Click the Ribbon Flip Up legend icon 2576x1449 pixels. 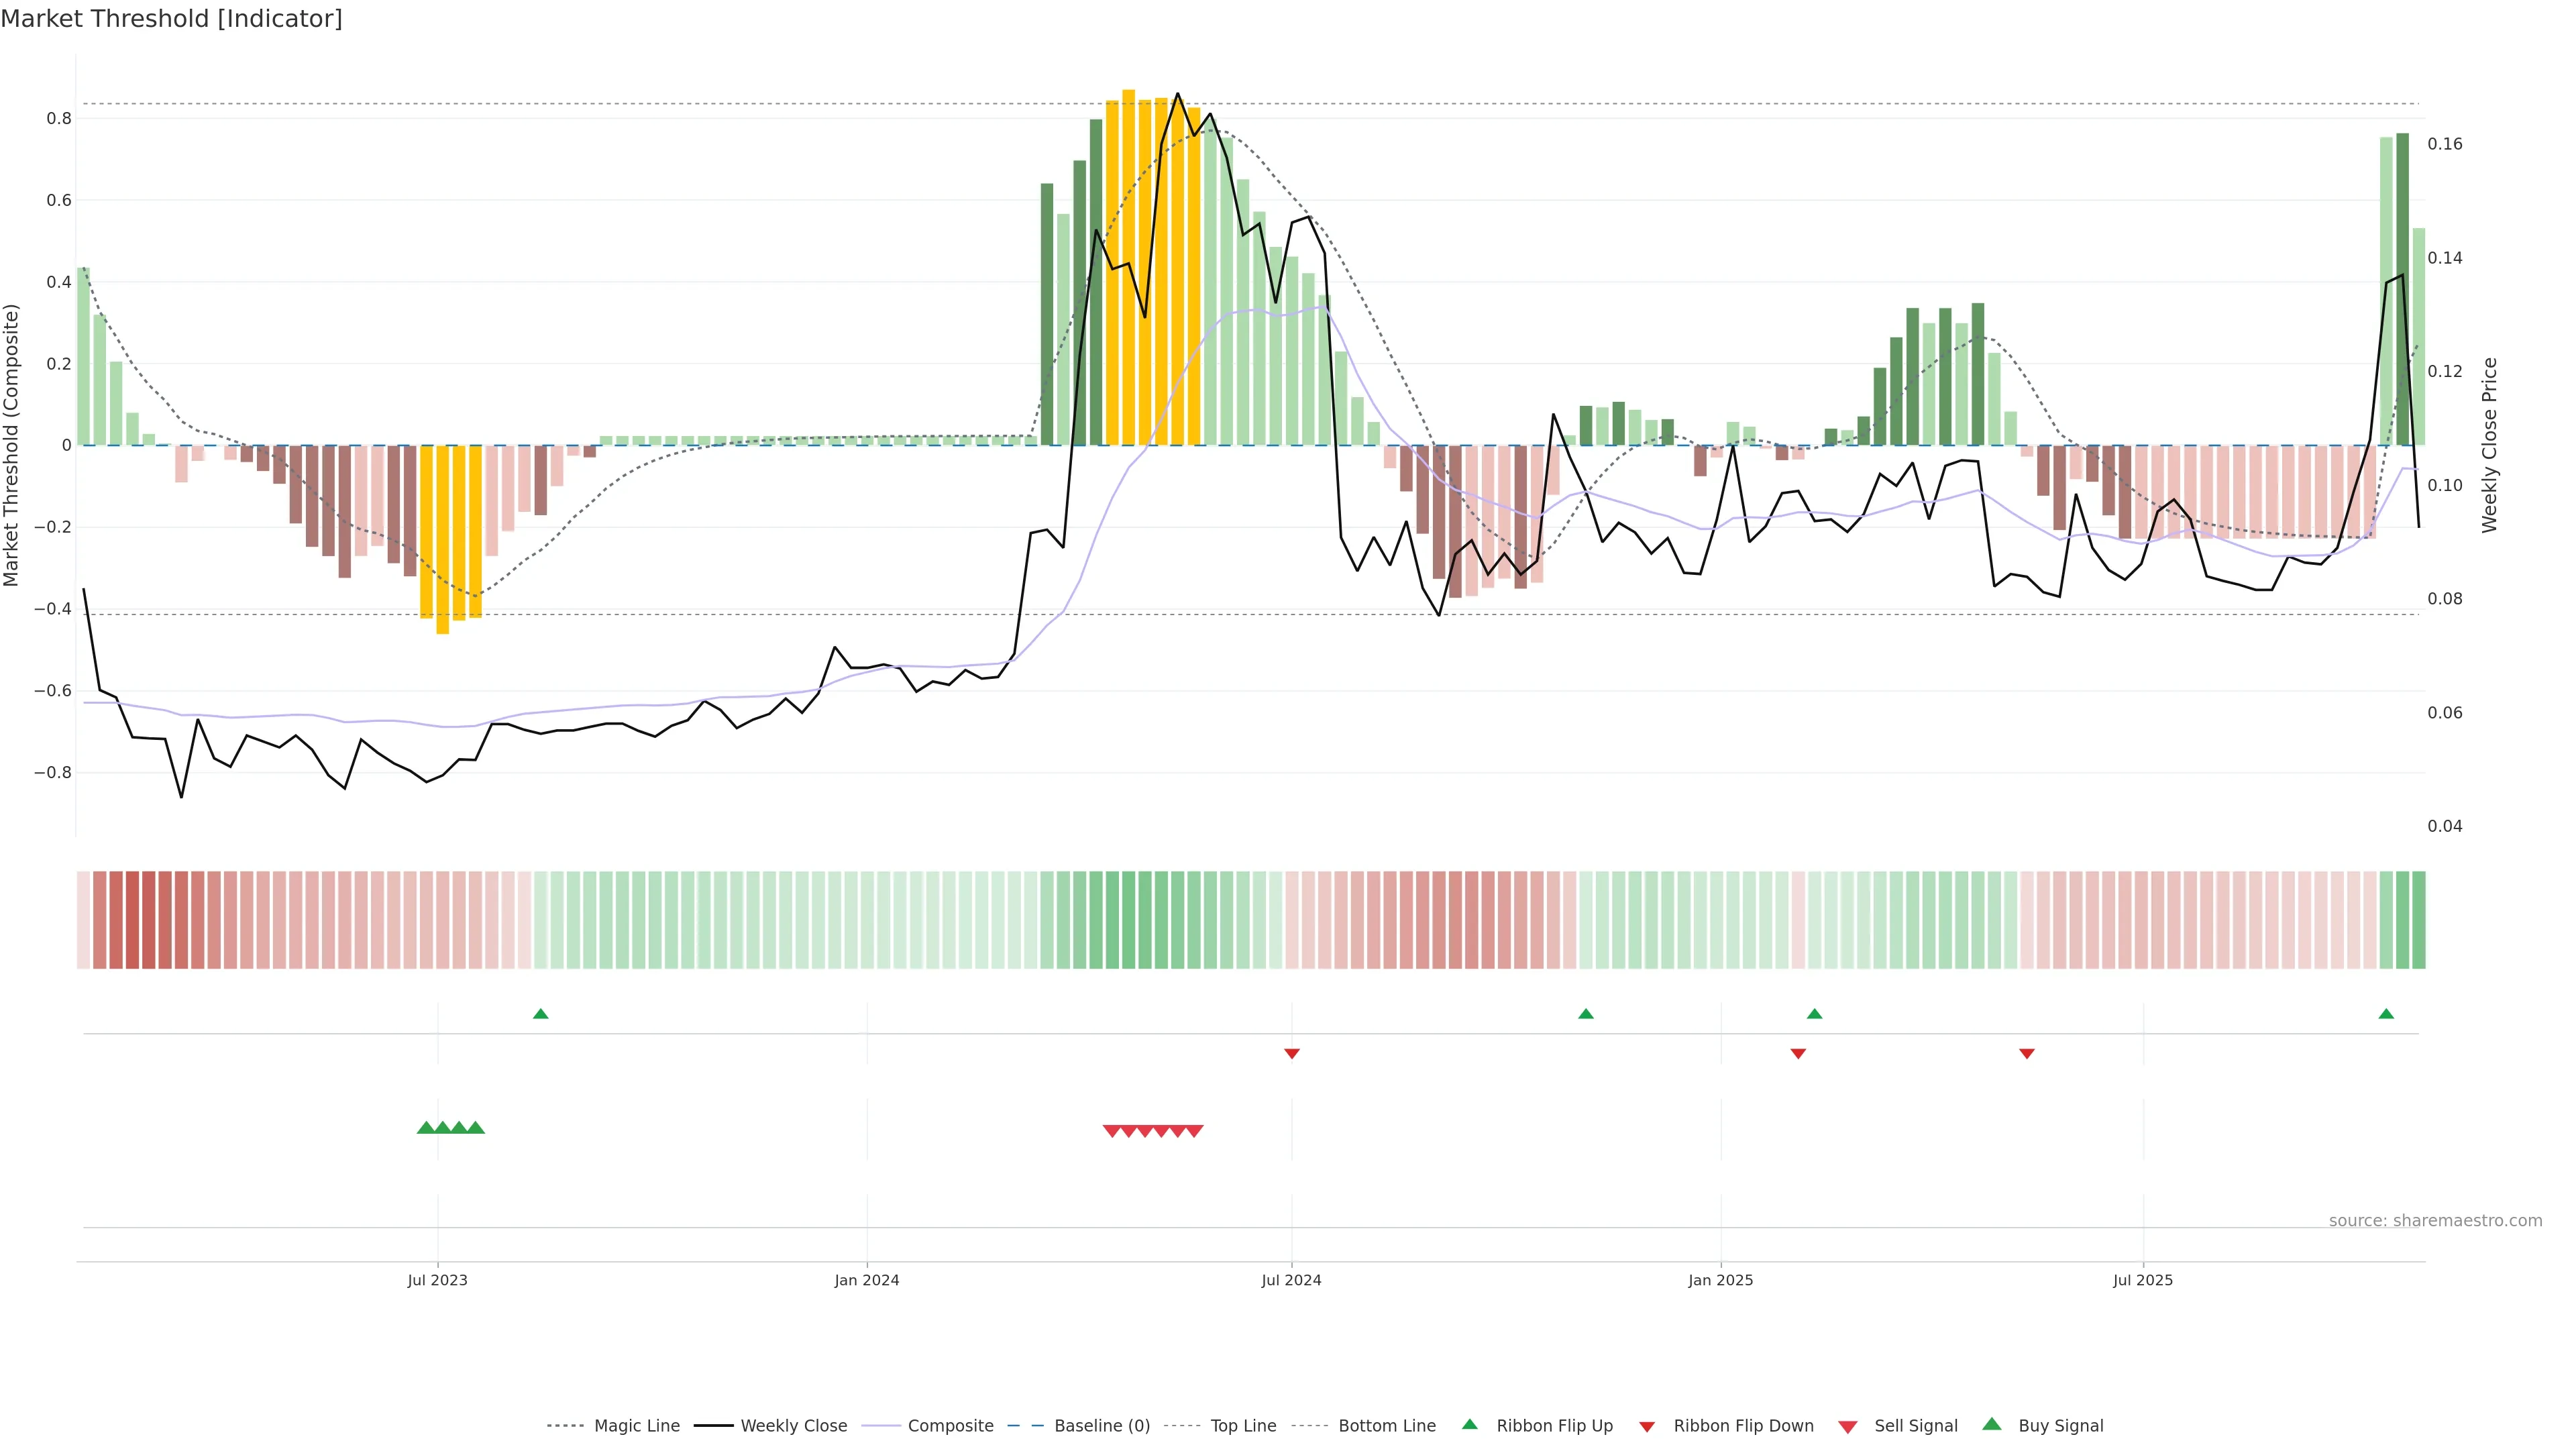(1469, 1424)
